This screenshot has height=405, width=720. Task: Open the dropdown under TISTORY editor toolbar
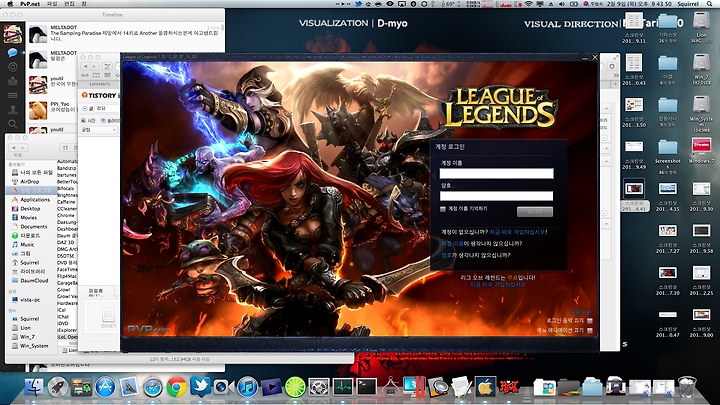pos(99,130)
